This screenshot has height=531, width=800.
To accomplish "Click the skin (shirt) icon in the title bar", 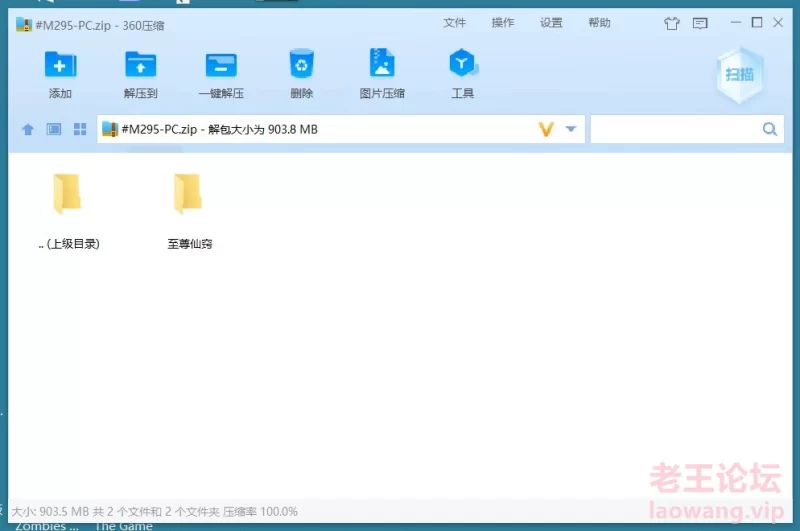I will (671, 23).
